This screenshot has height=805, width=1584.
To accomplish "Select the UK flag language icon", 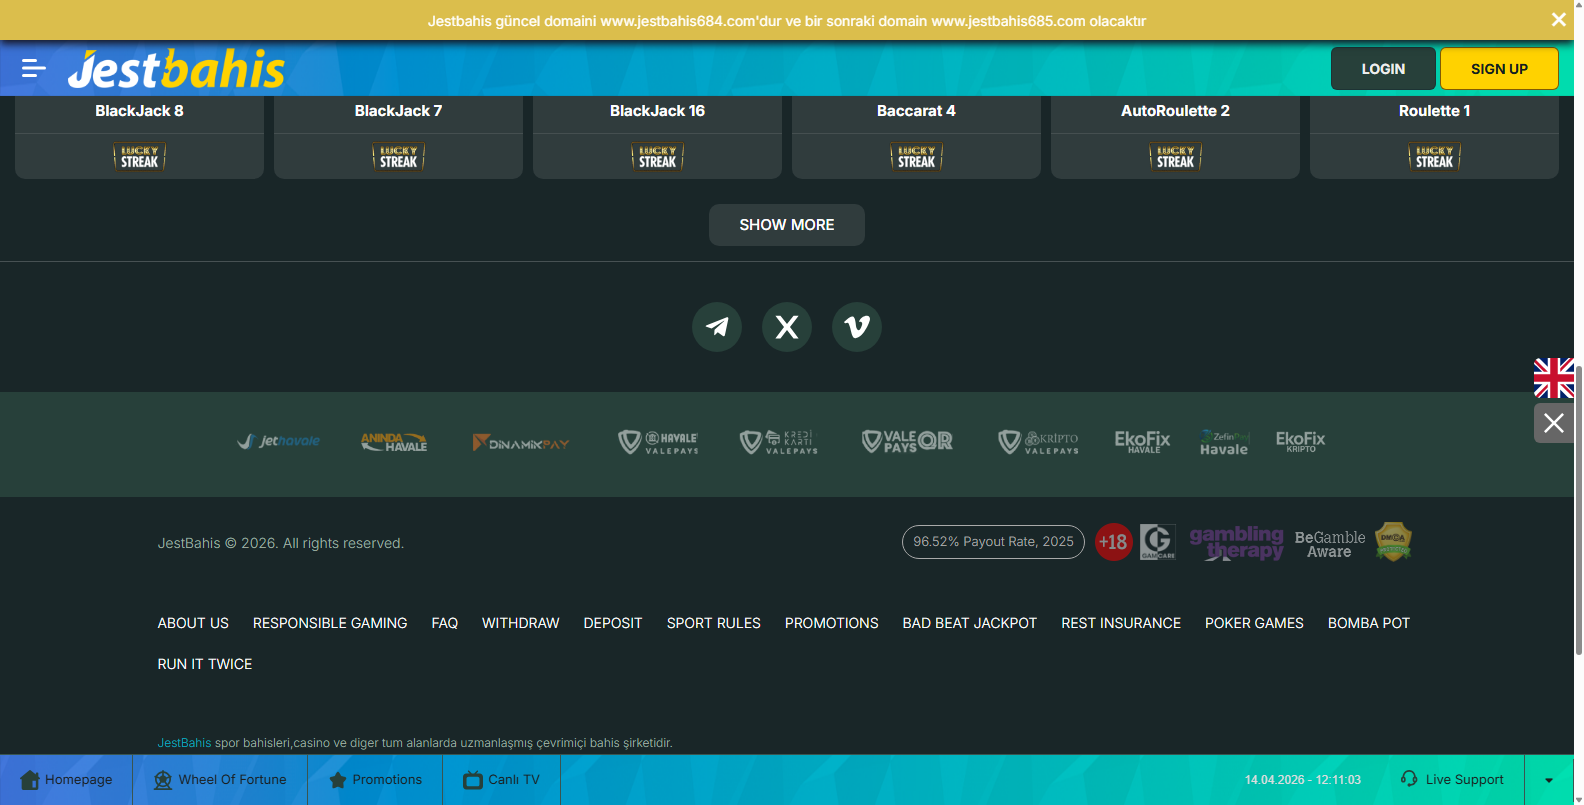I will [1554, 378].
